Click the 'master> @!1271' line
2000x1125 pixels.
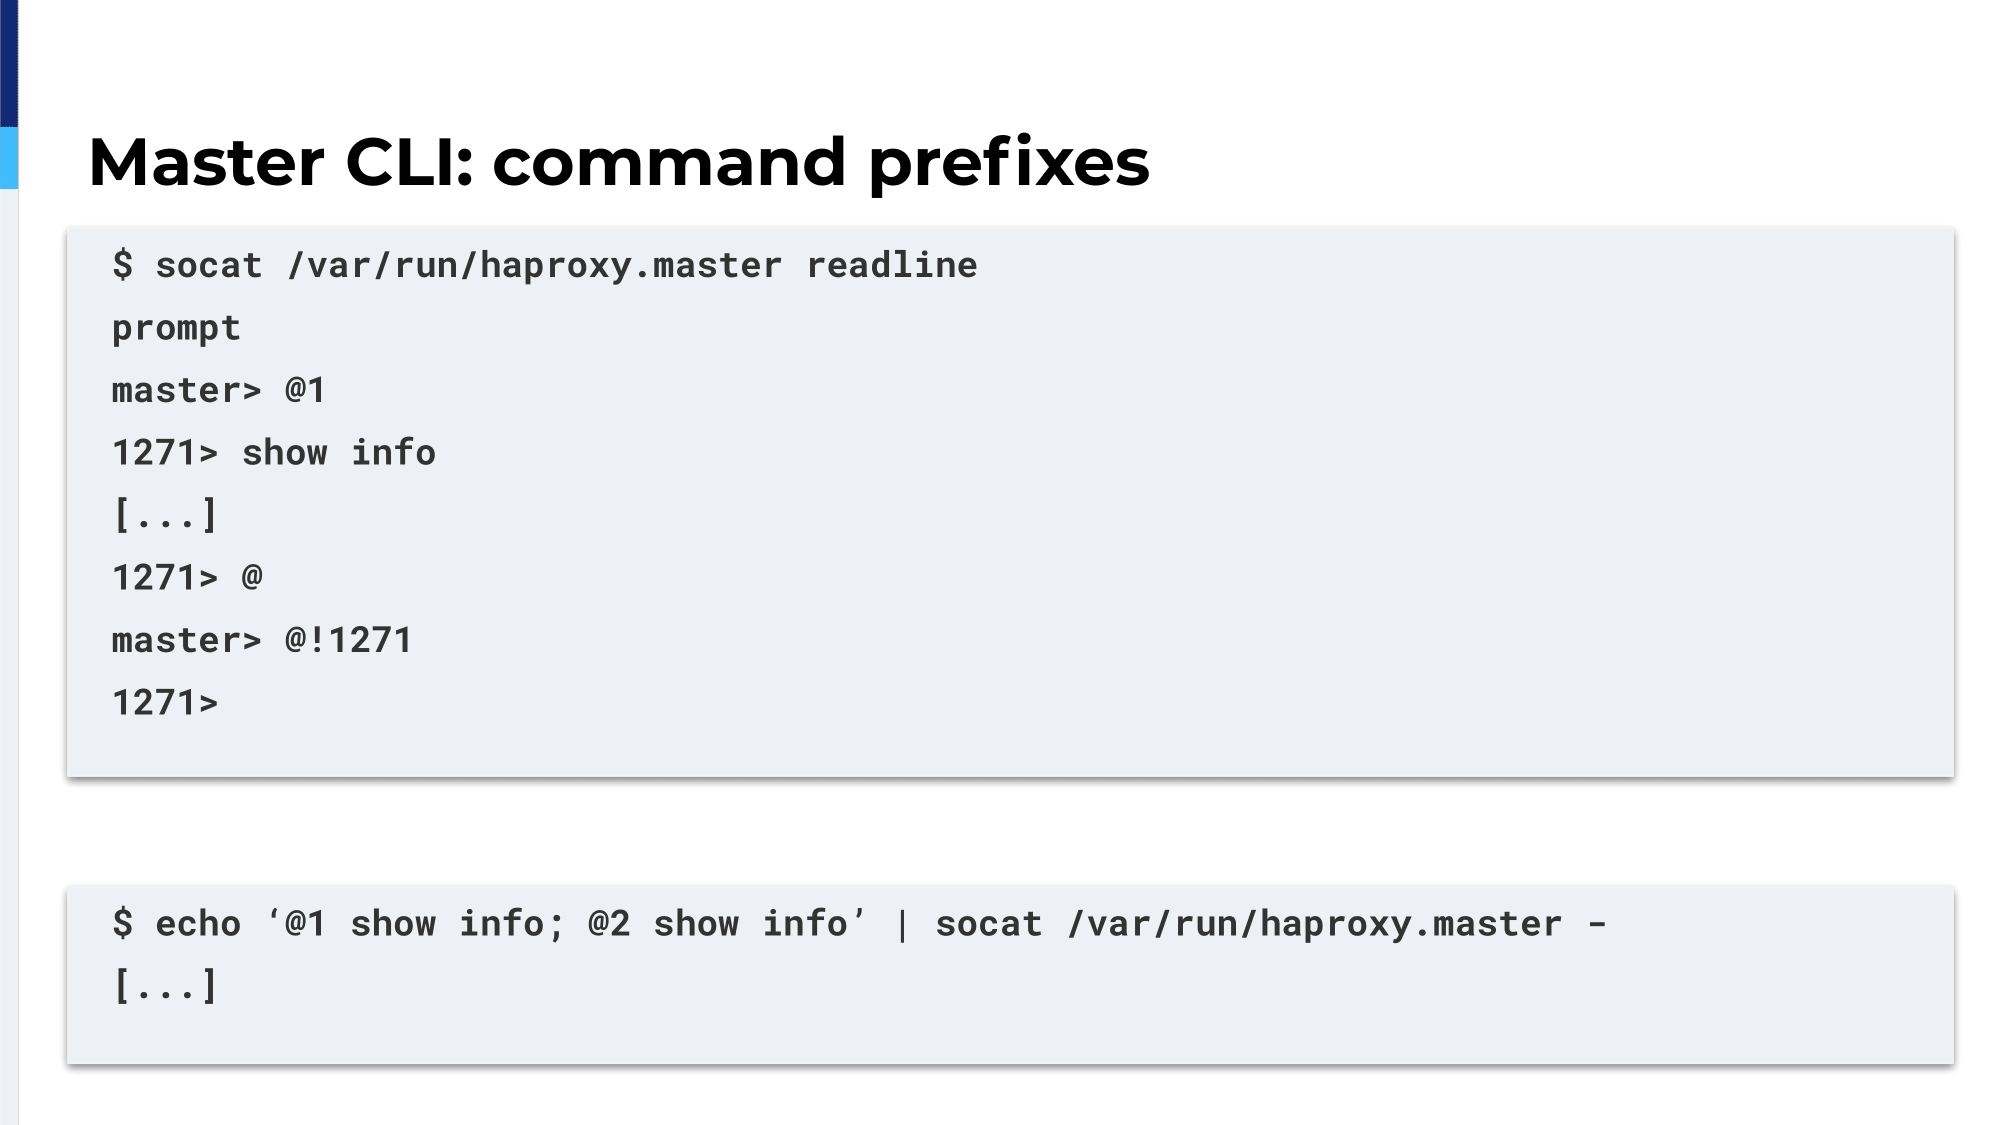click(x=262, y=640)
